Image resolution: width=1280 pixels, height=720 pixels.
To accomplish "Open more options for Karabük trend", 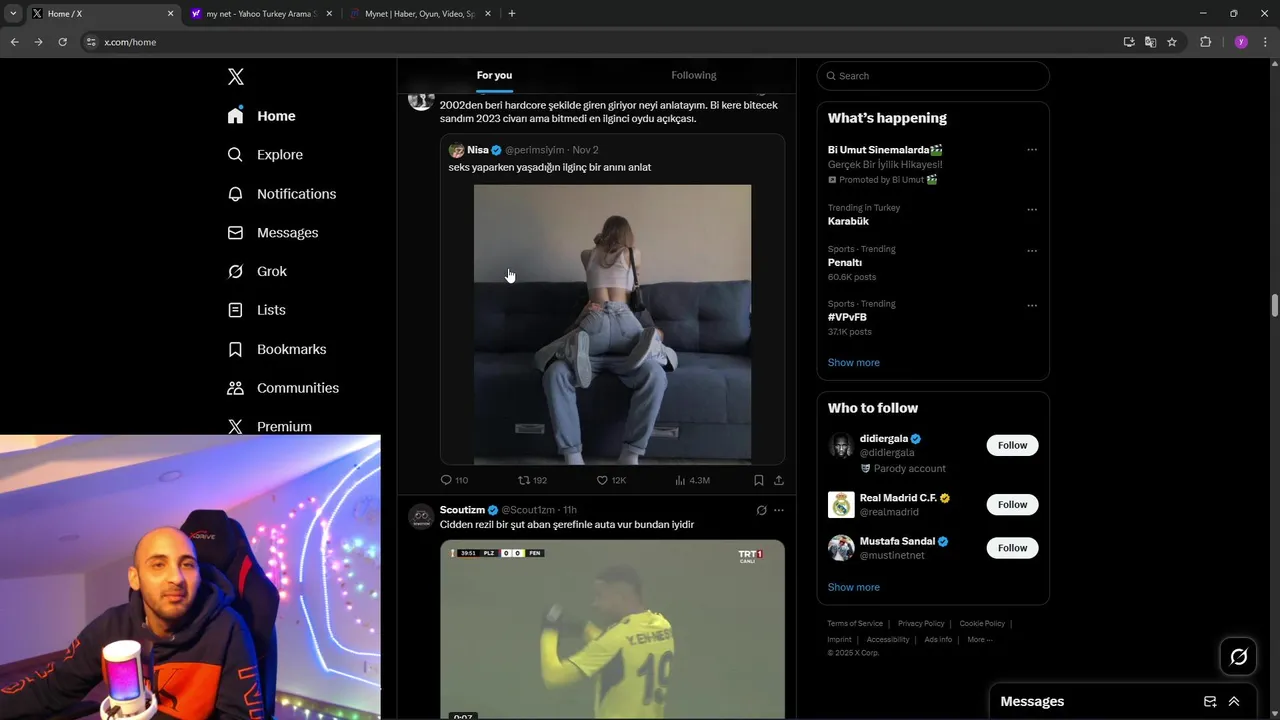I will pos(1032,210).
